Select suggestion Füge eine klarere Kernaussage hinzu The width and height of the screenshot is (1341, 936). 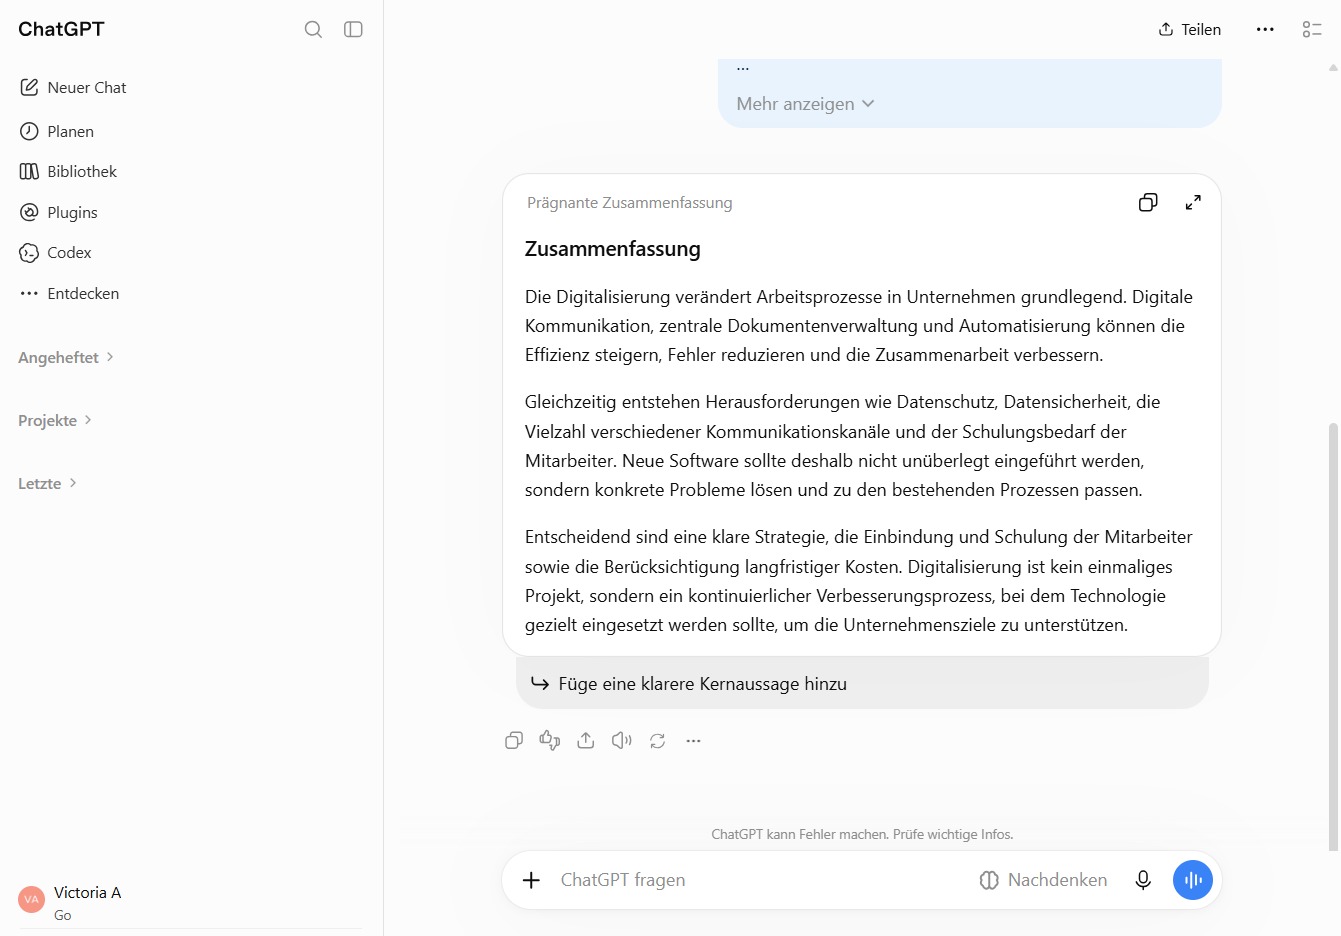click(x=862, y=684)
